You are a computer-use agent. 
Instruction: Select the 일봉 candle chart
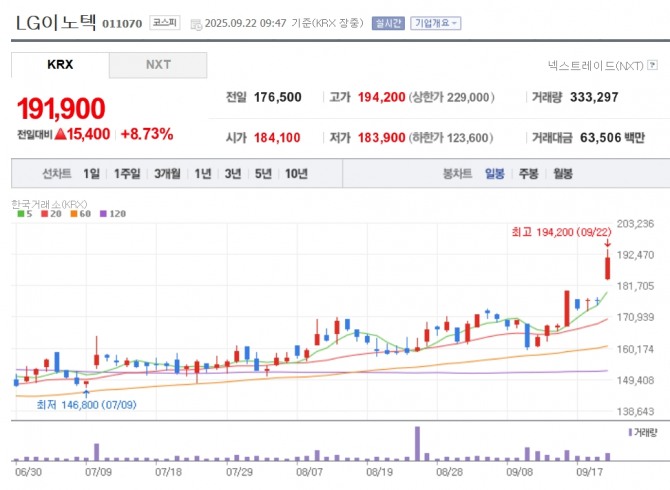click(495, 174)
